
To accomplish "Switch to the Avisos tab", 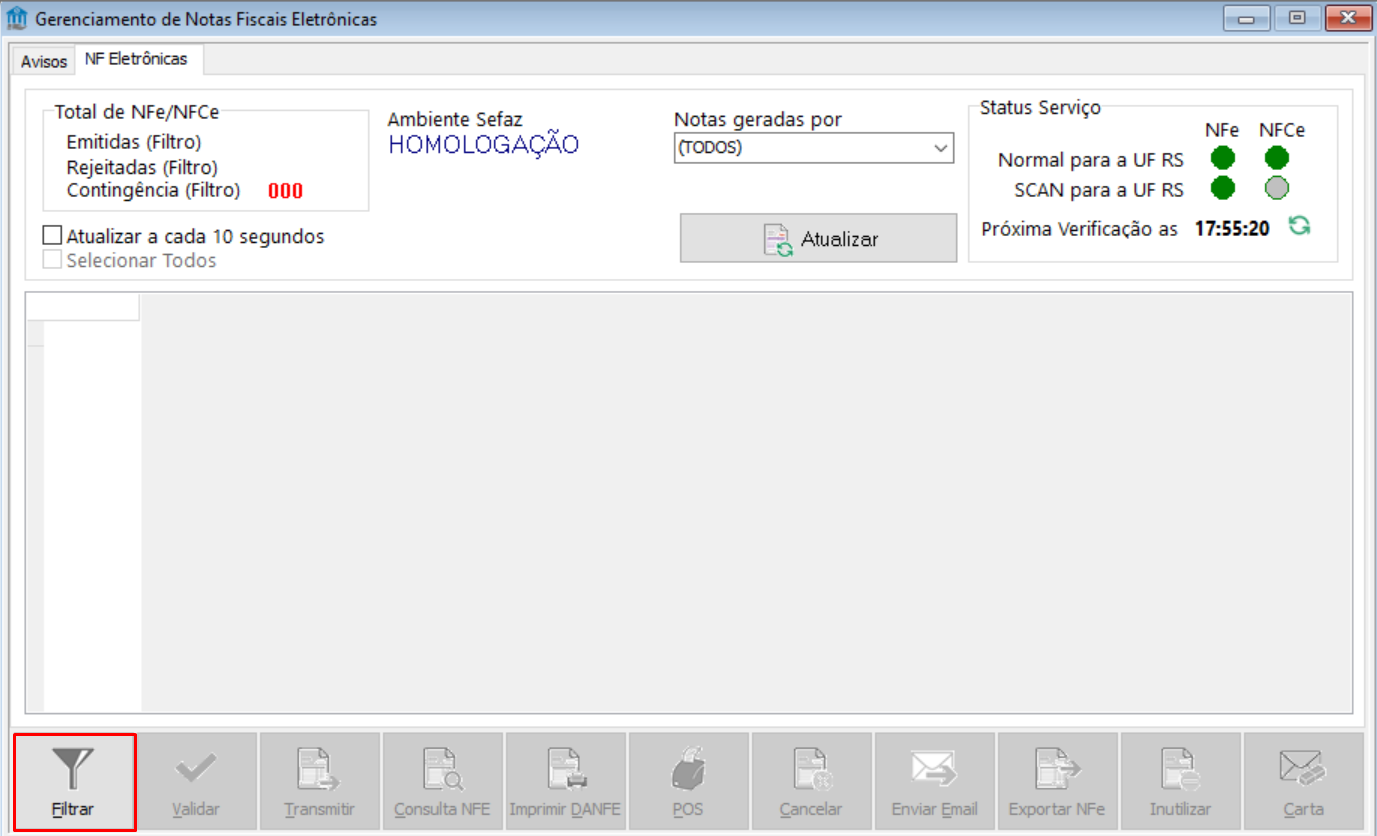I will click(44, 62).
